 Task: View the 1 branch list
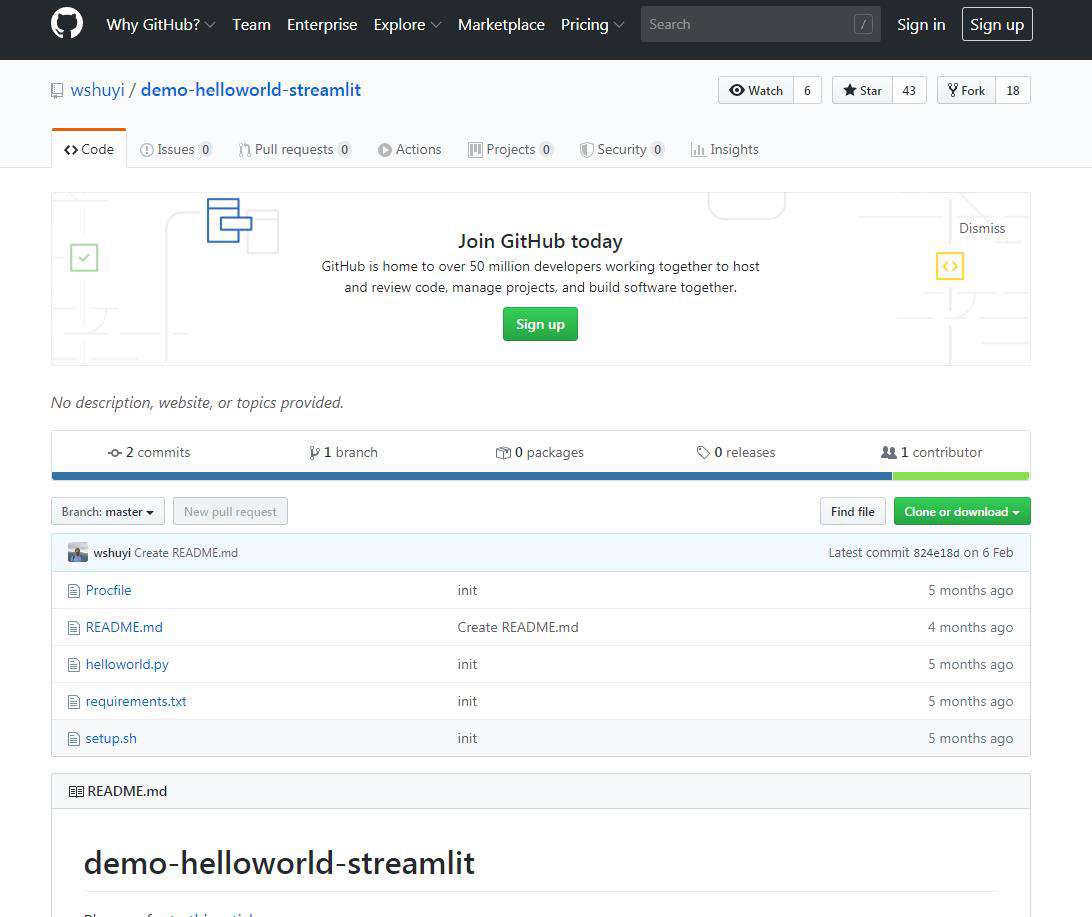[343, 453]
